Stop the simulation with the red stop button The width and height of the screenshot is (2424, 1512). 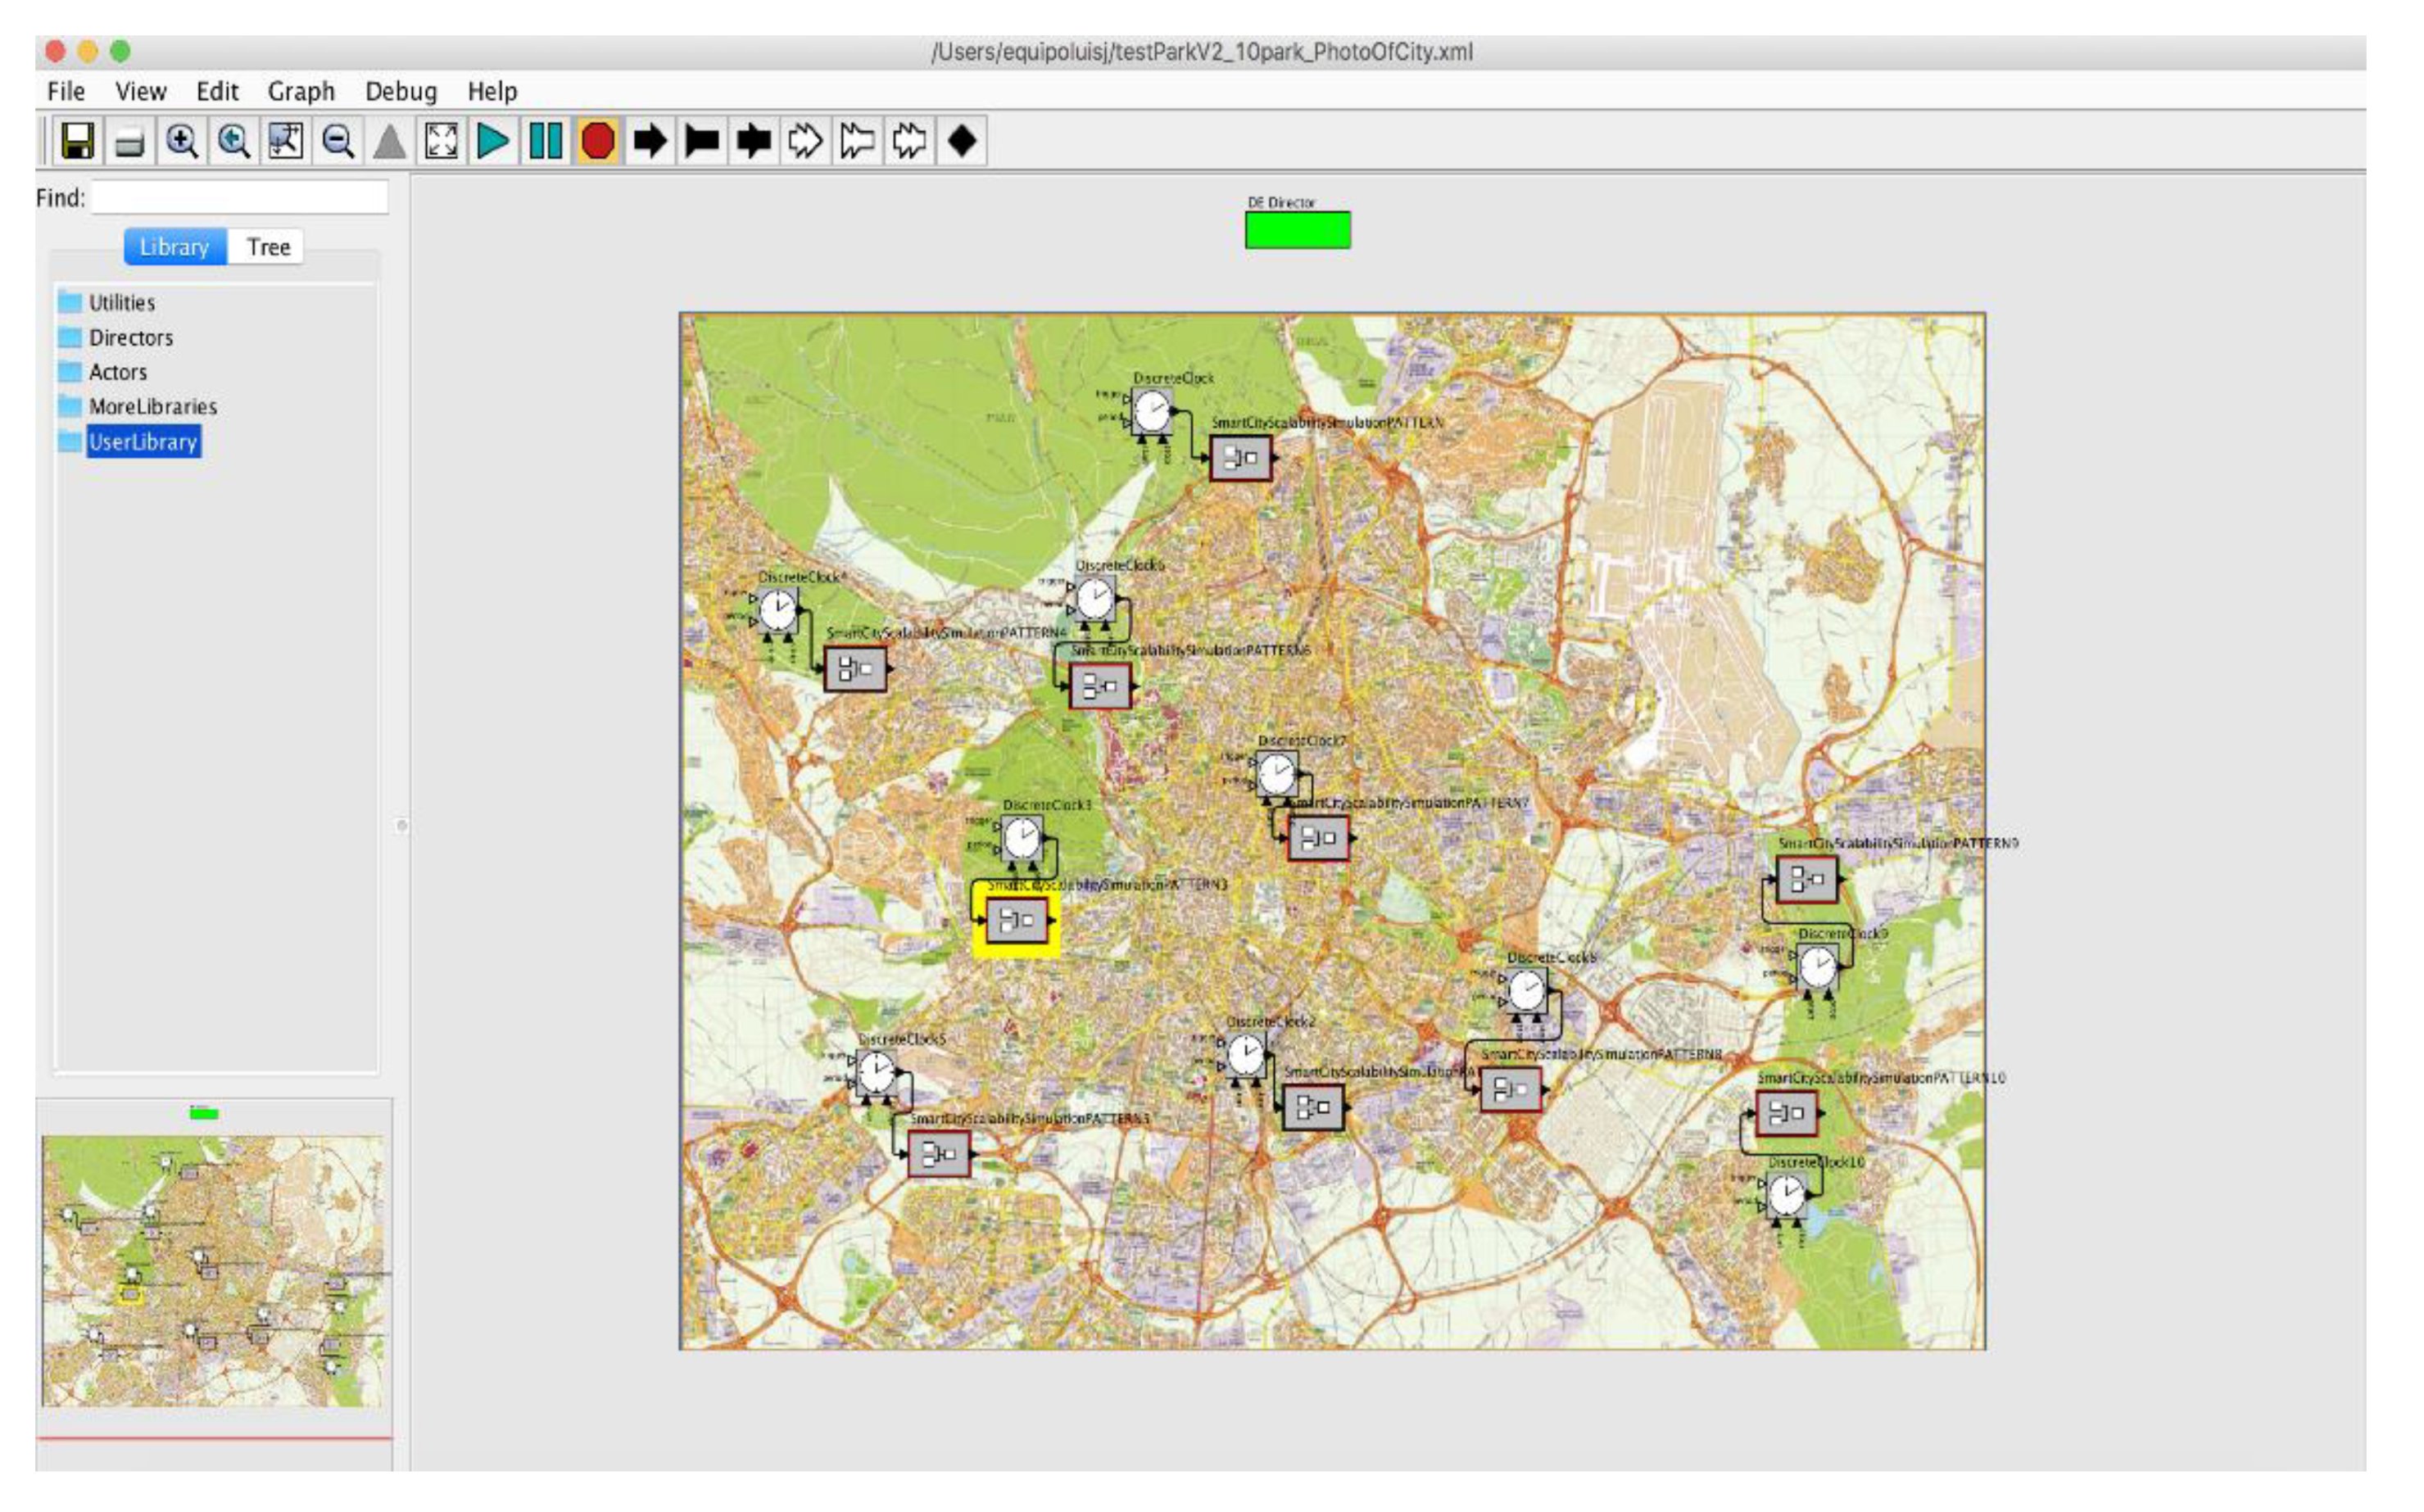pyautogui.click(x=598, y=141)
